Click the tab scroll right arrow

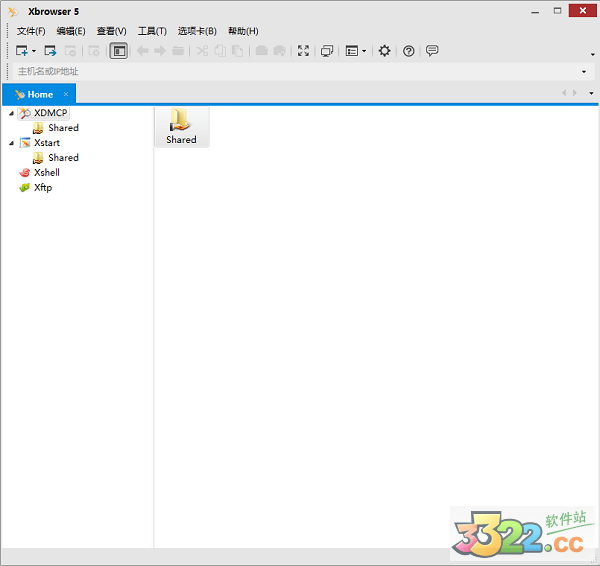point(575,93)
